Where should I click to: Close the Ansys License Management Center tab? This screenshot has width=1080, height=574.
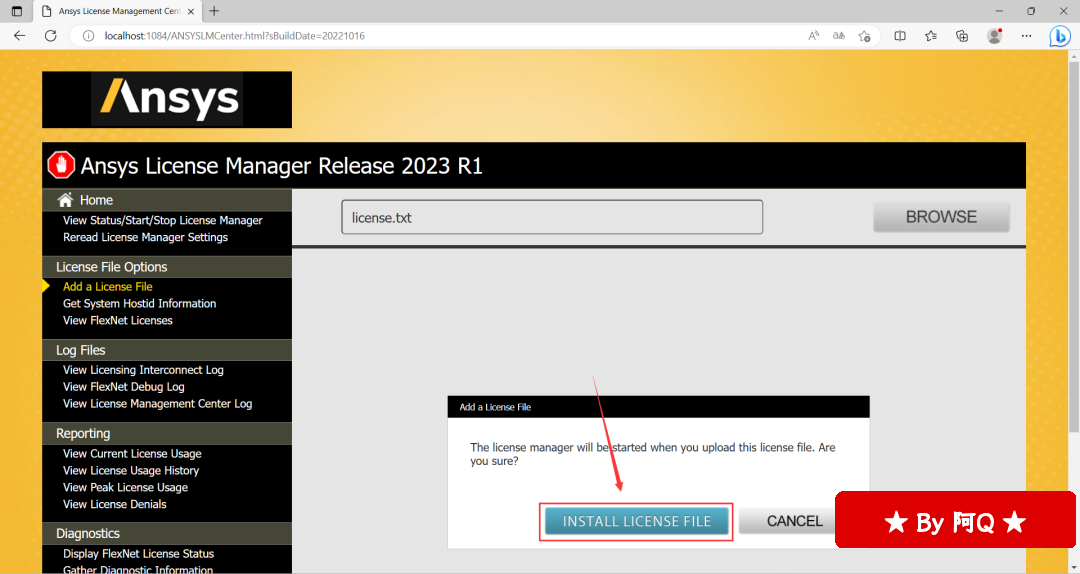tap(191, 11)
